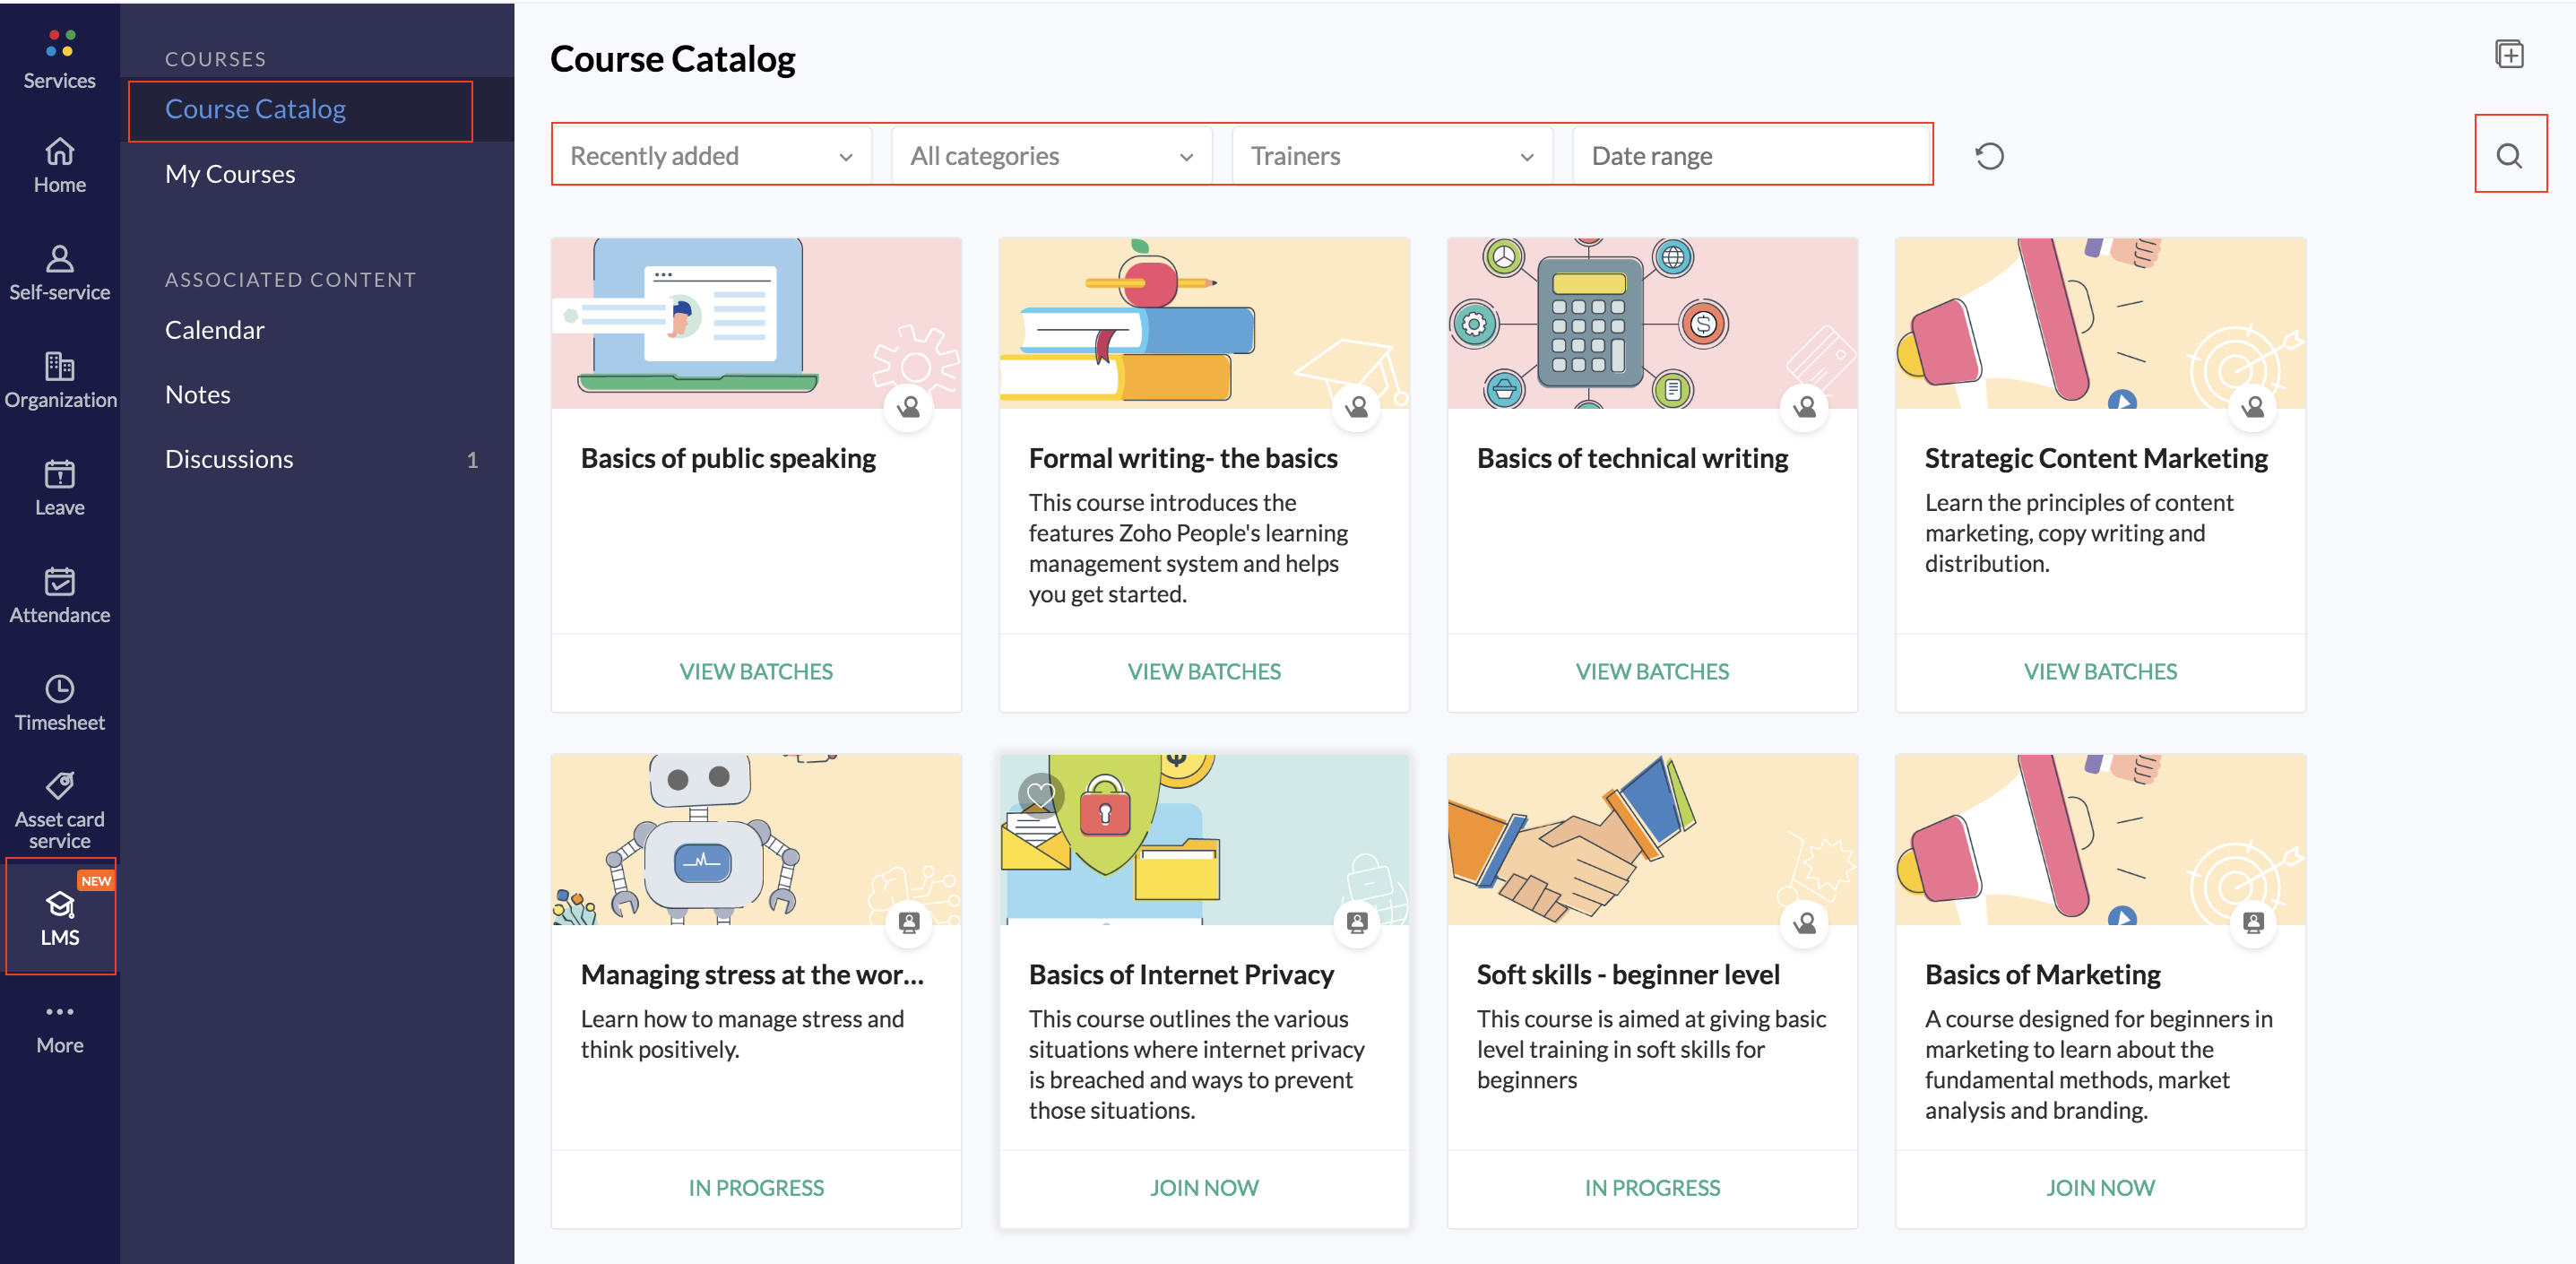
Task: Select Discussions in associated content
Action: pos(229,459)
